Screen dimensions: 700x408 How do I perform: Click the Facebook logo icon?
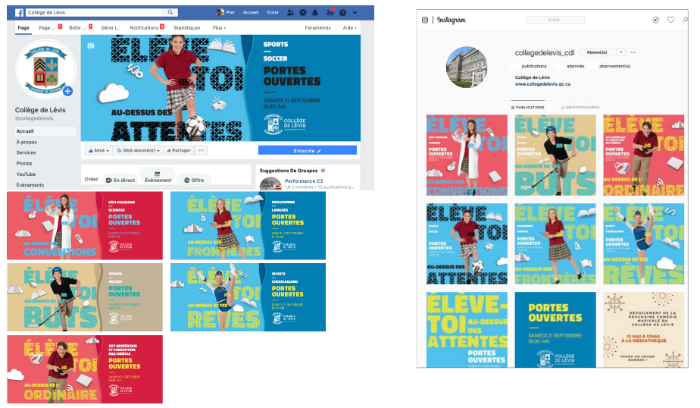19,12
